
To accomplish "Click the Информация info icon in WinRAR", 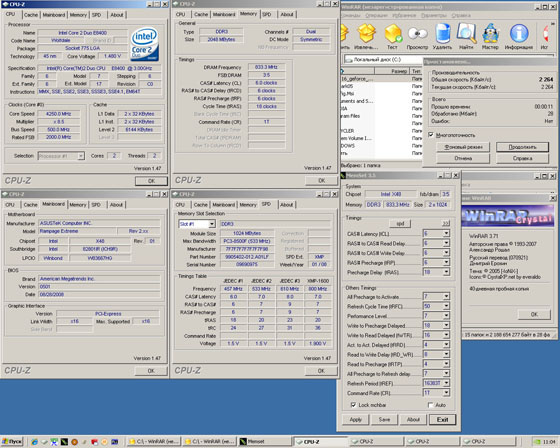I will coord(519,37).
